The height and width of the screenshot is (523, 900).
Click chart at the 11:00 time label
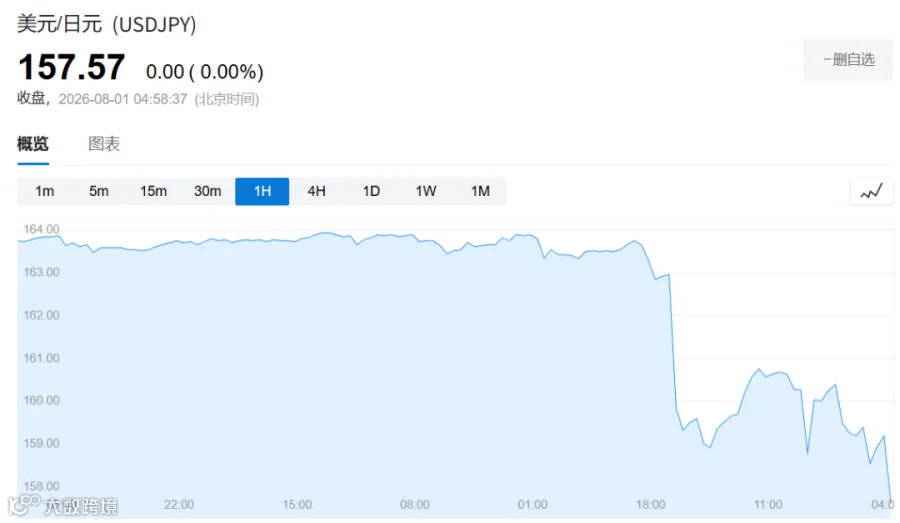pos(768,505)
